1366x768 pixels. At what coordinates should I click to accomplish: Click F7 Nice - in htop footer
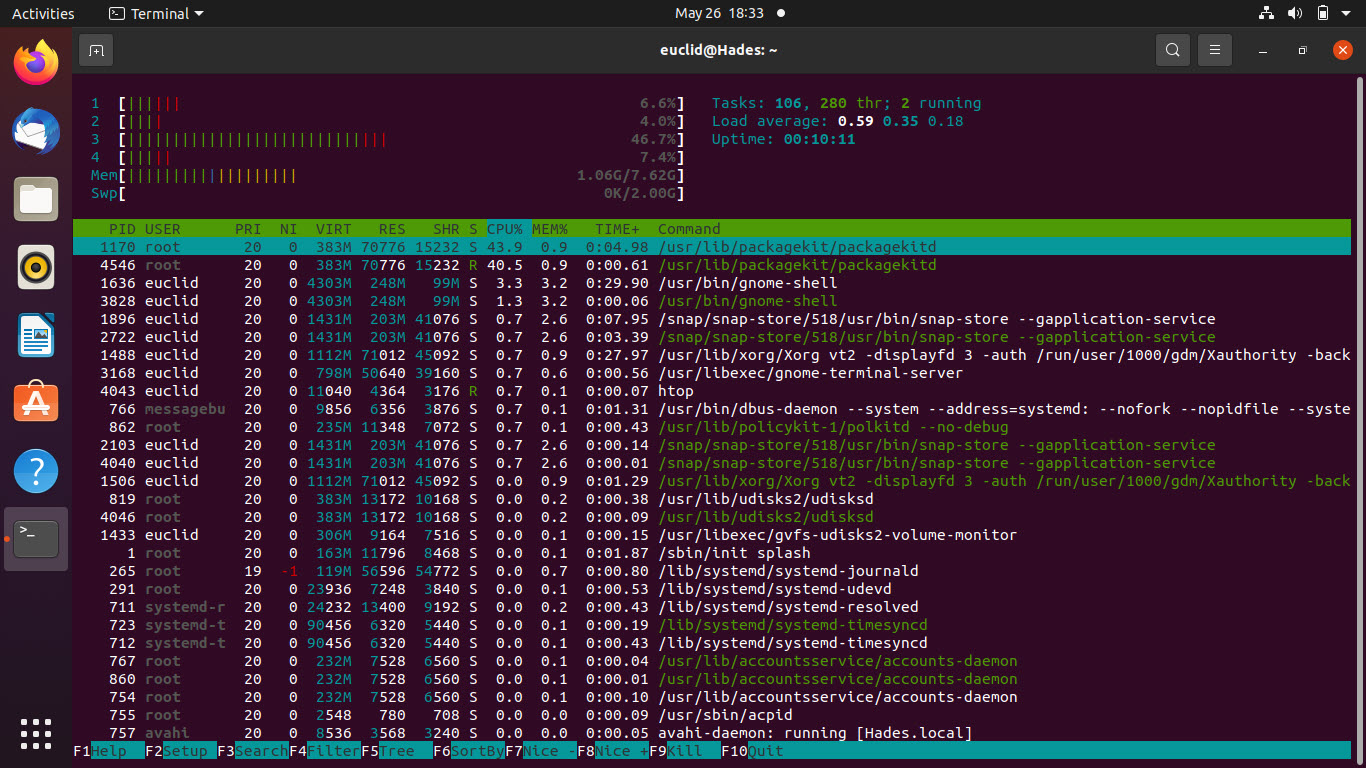[541, 751]
